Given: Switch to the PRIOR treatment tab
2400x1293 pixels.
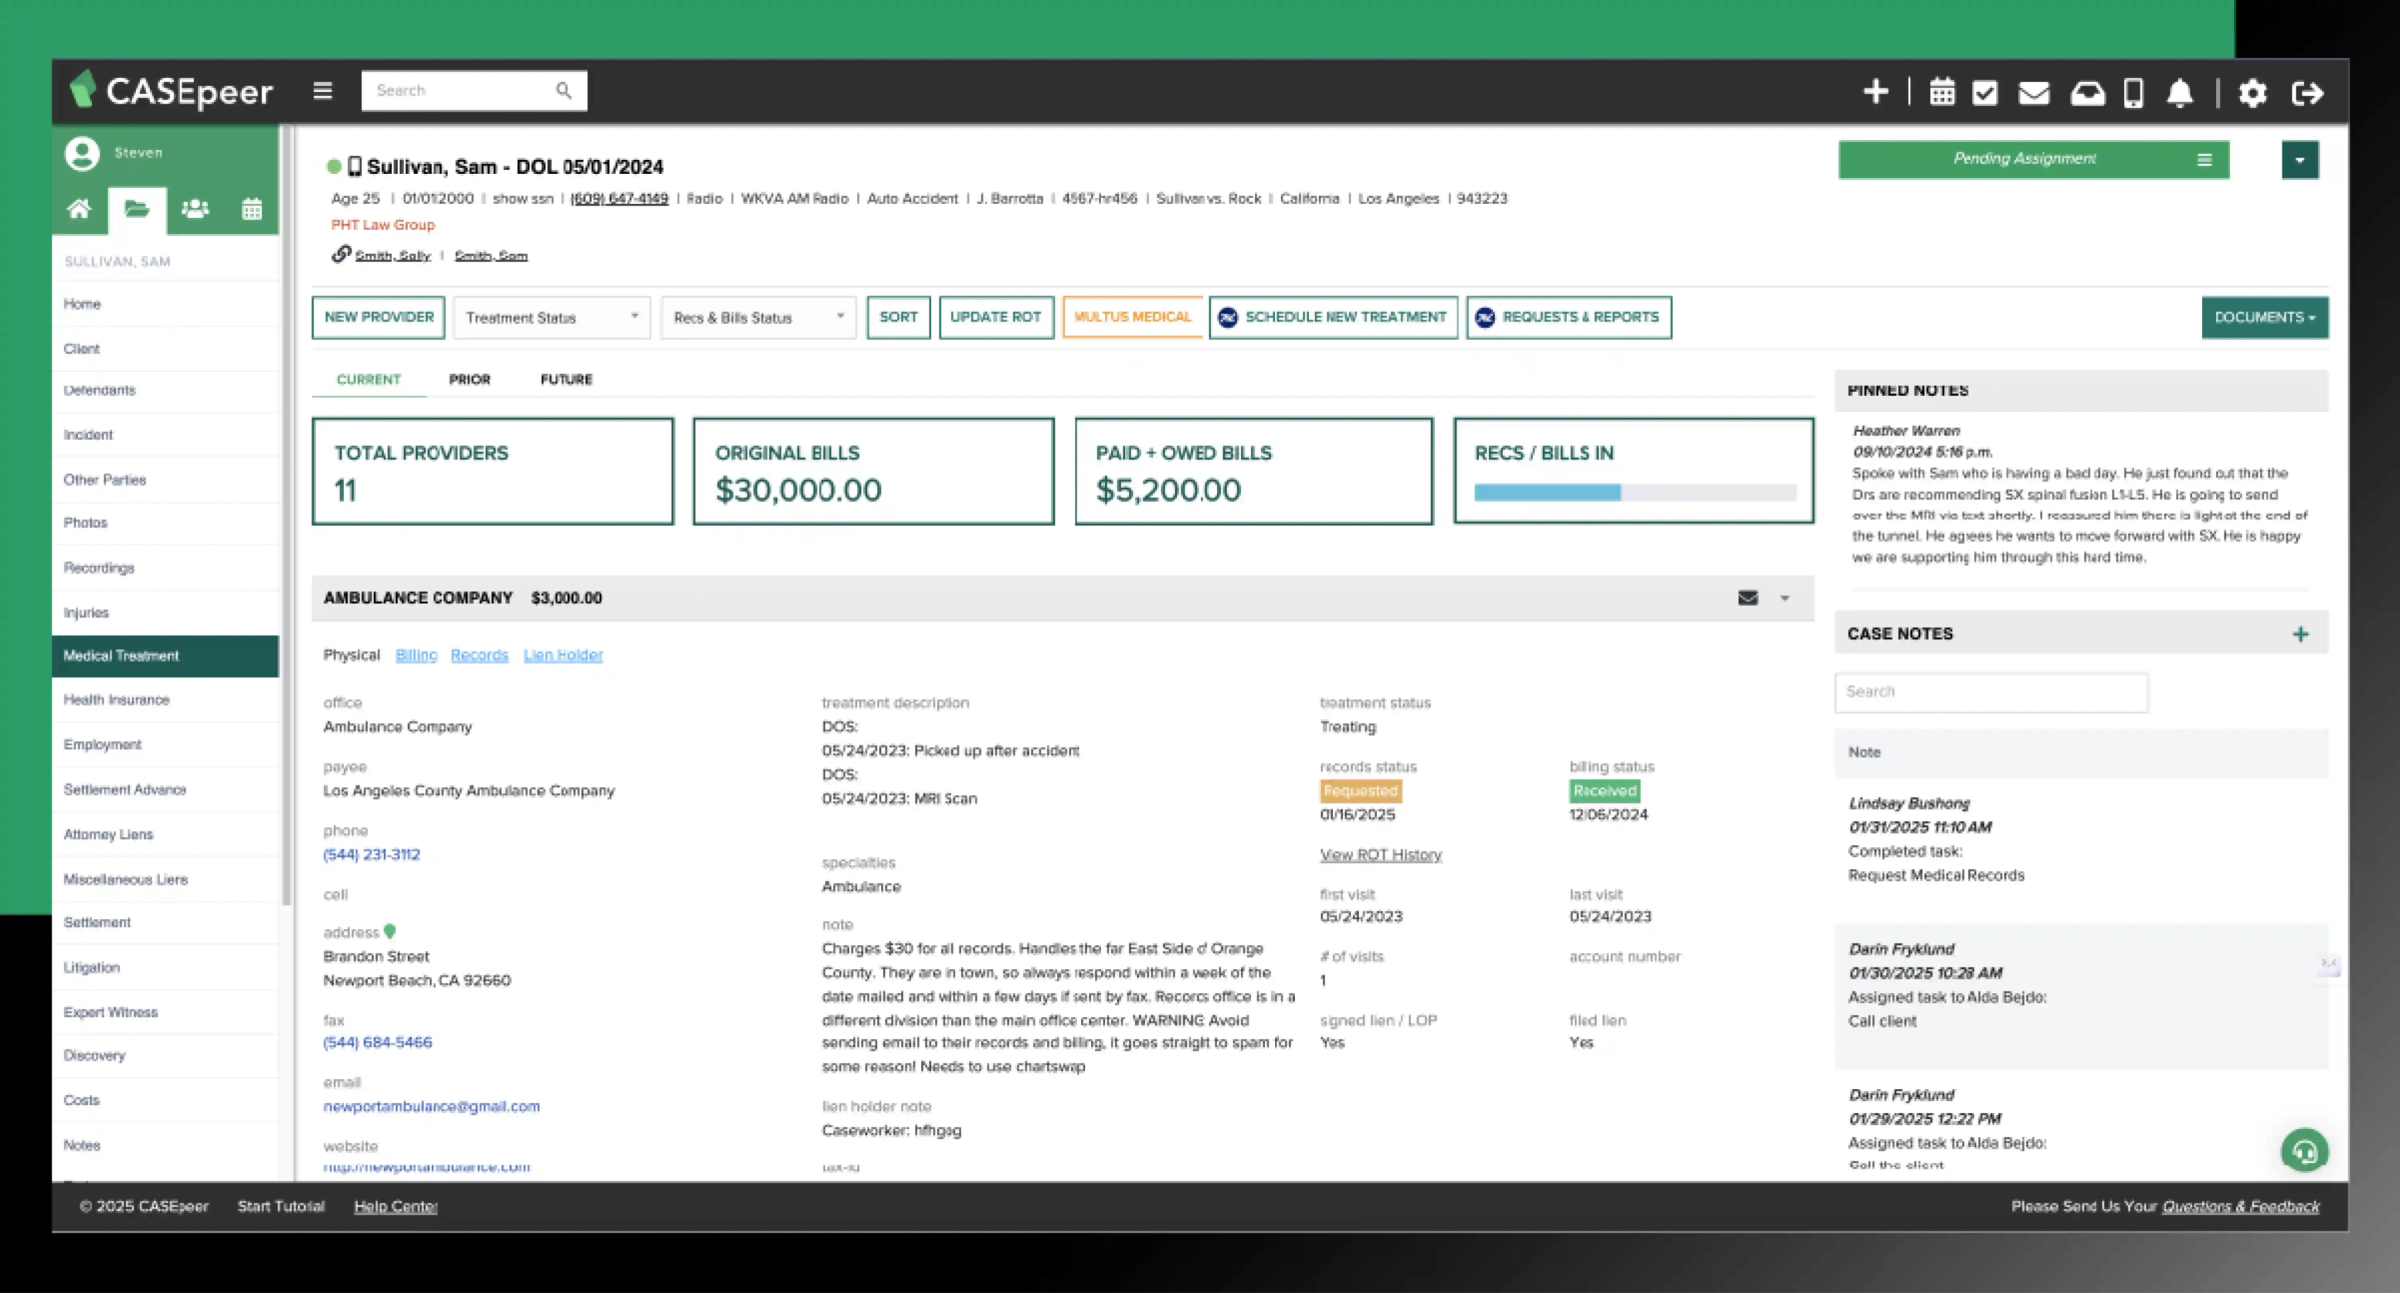Looking at the screenshot, I should (x=470, y=379).
